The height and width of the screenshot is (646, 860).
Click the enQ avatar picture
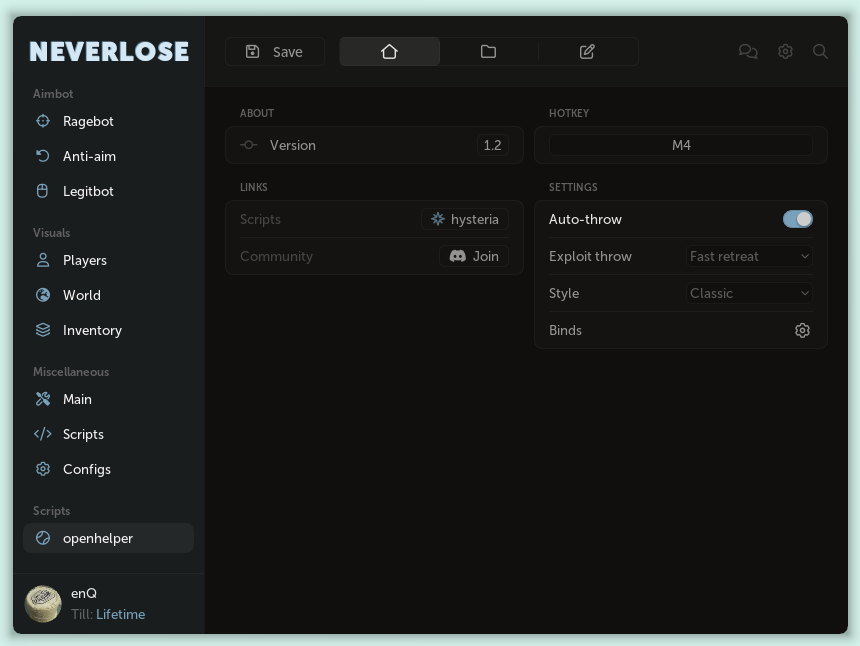tap(43, 604)
